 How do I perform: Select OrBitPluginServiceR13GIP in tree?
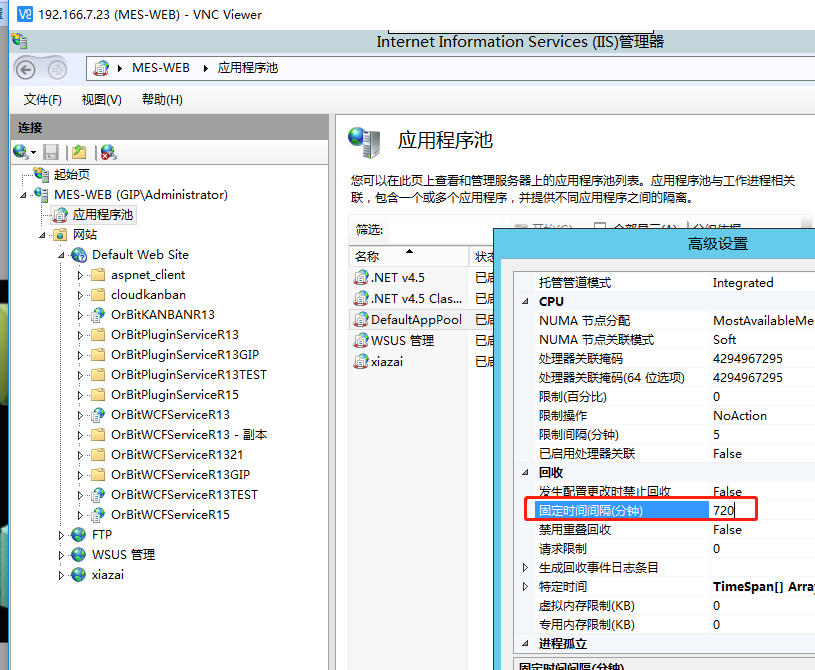point(185,354)
